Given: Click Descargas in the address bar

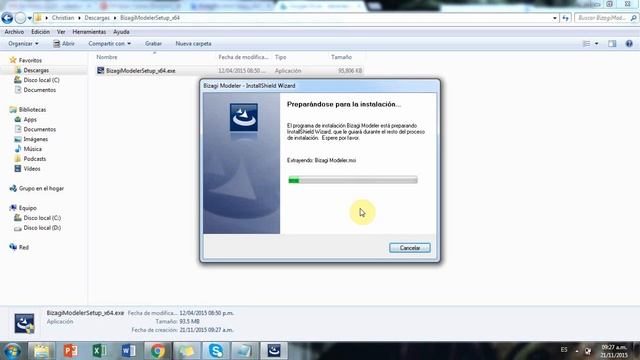Looking at the screenshot, I should [x=97, y=18].
